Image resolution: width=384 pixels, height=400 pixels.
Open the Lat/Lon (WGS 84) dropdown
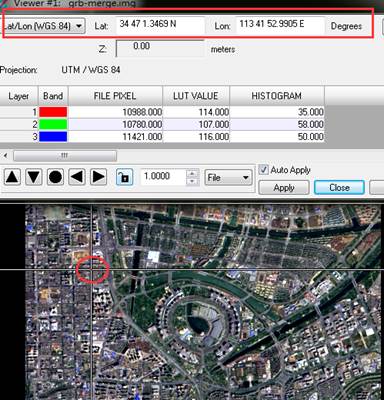[x=43, y=26]
